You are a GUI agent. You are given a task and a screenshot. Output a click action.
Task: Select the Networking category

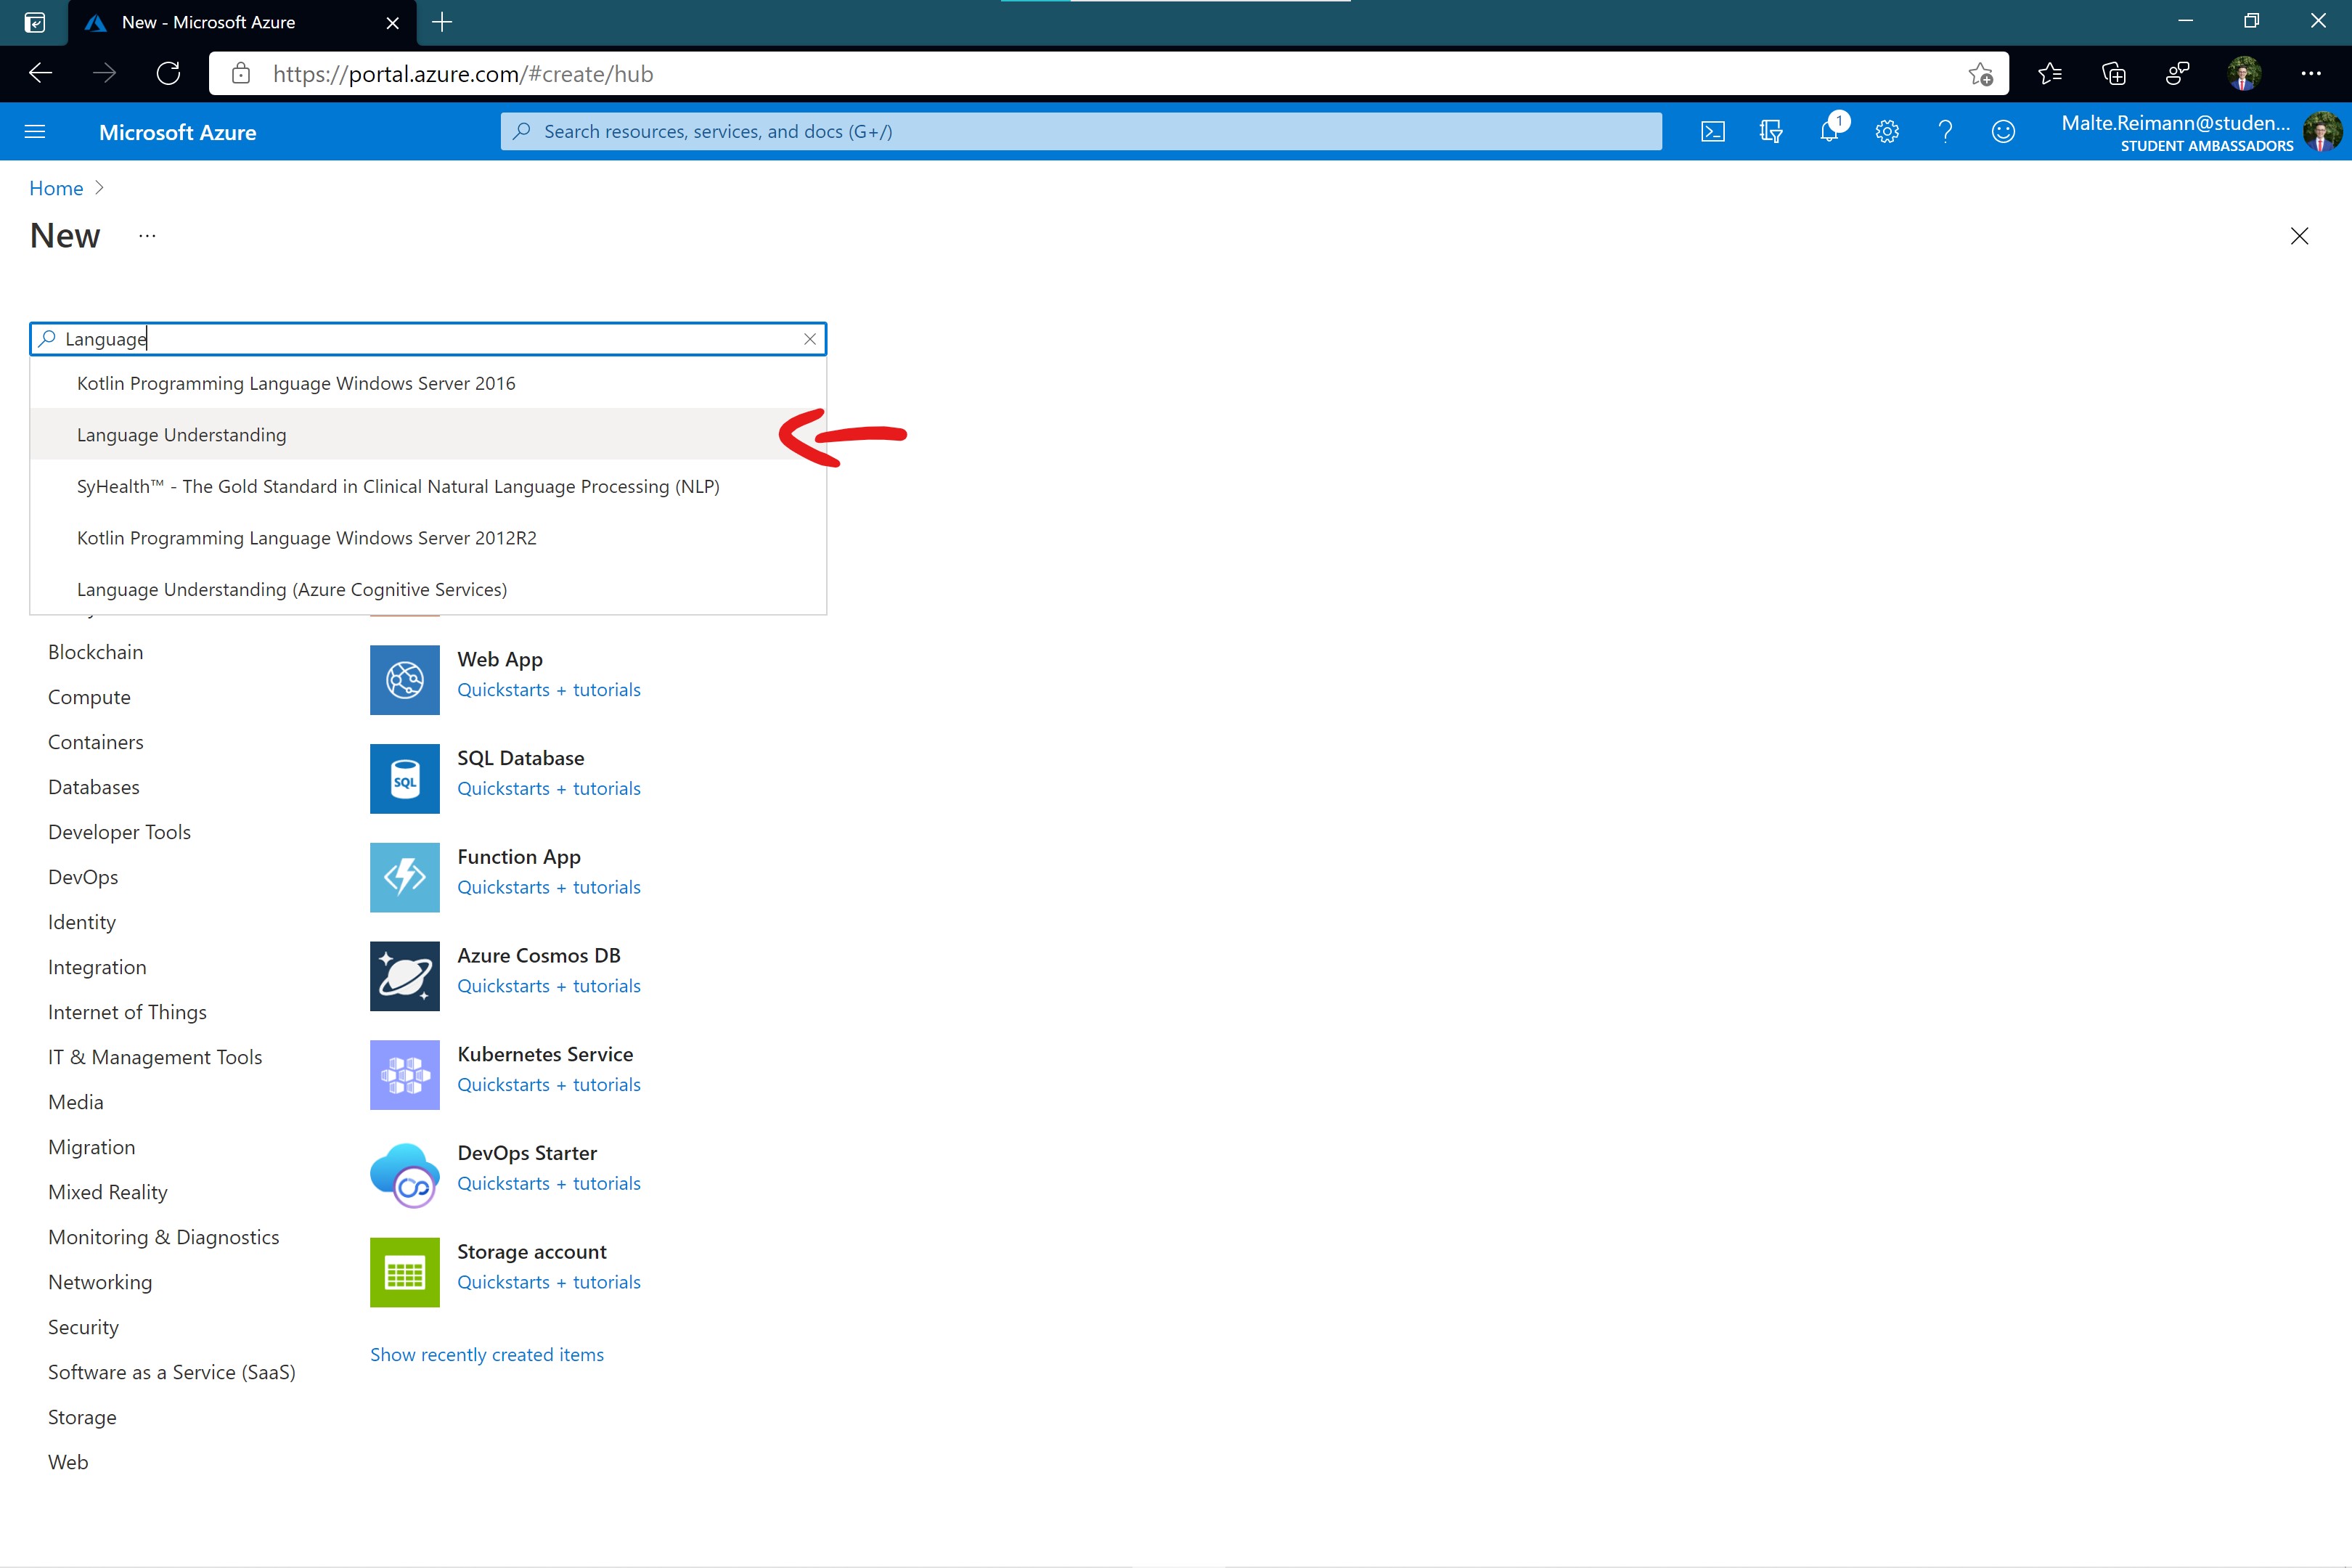point(100,1282)
